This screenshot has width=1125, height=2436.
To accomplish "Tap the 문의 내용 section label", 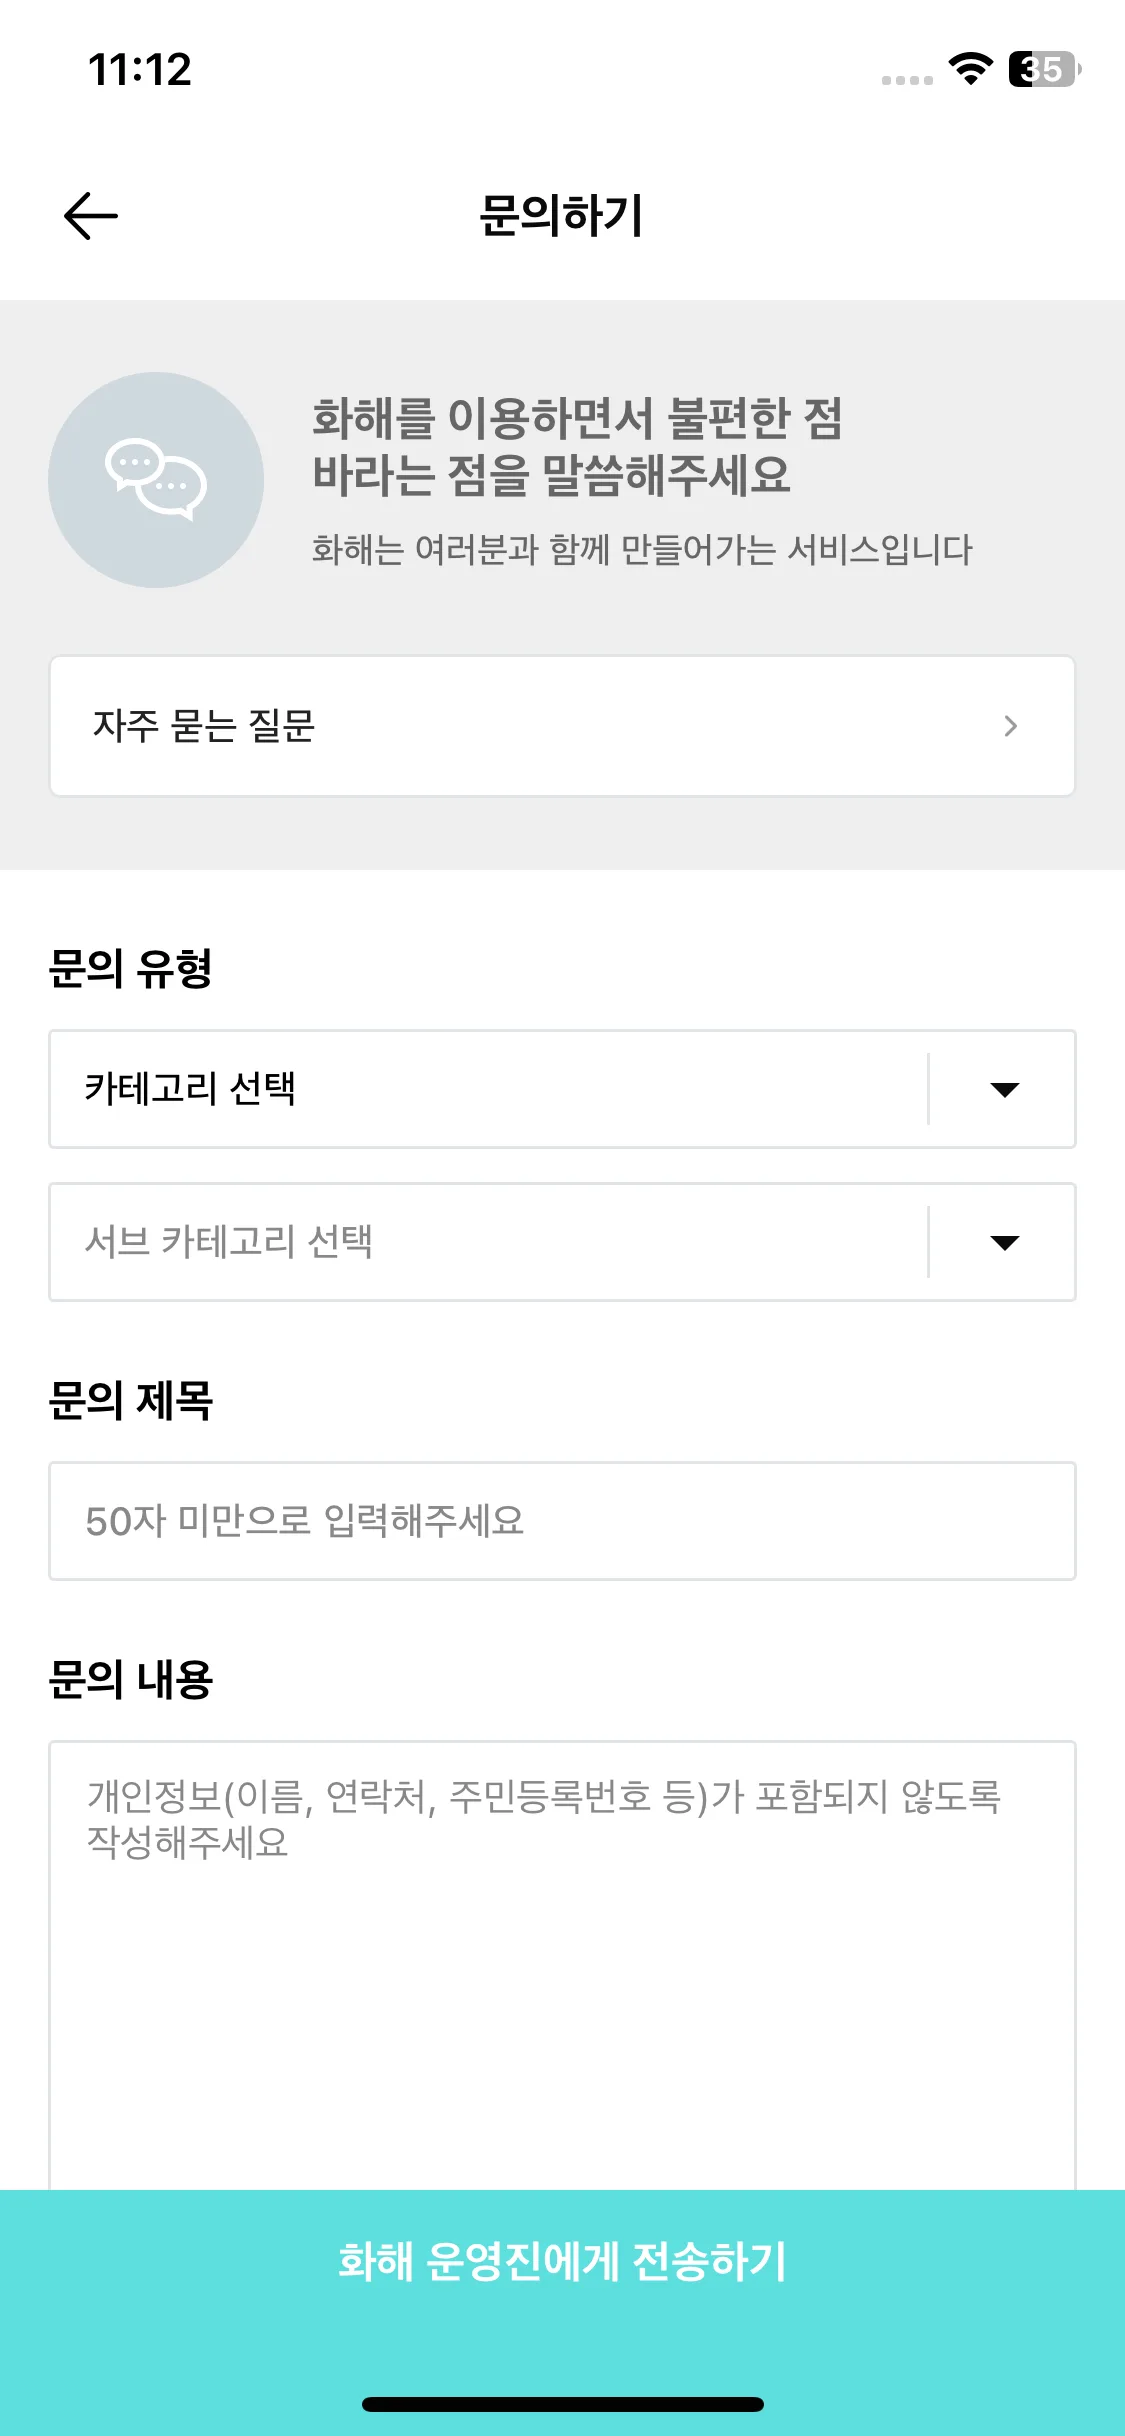I will click(x=131, y=1679).
